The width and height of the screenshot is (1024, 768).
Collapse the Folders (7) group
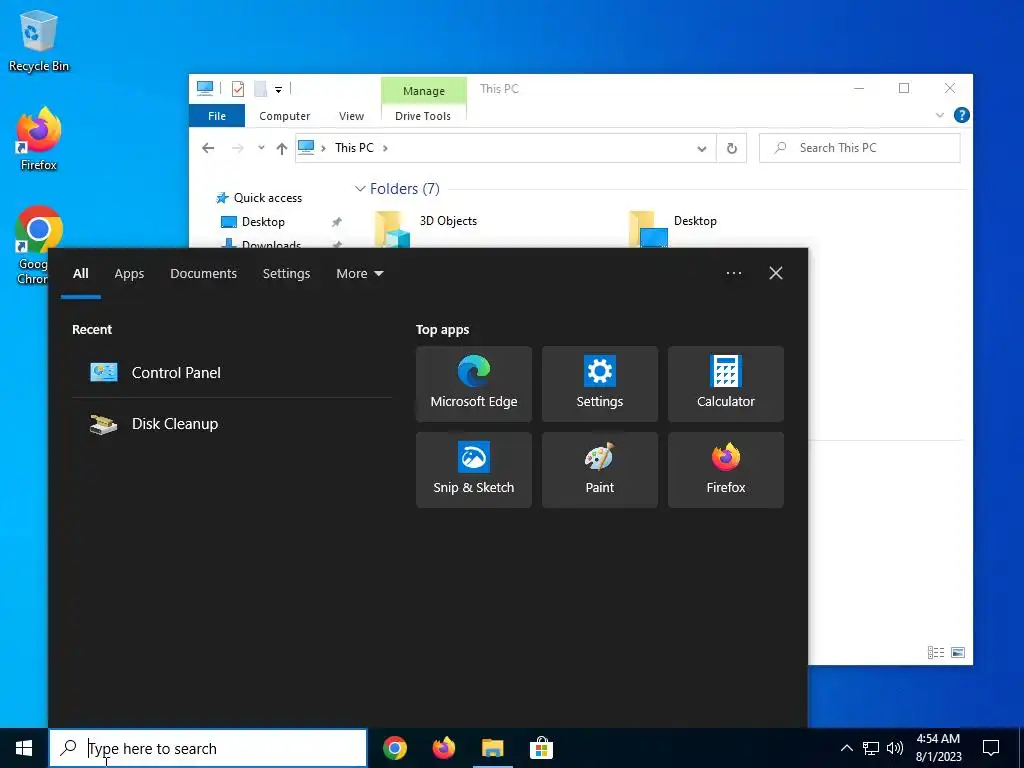[359, 189]
